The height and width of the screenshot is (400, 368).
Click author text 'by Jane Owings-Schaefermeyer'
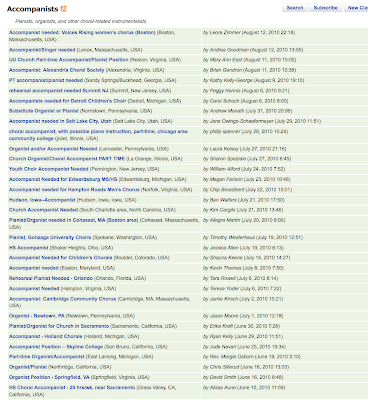click(238, 121)
